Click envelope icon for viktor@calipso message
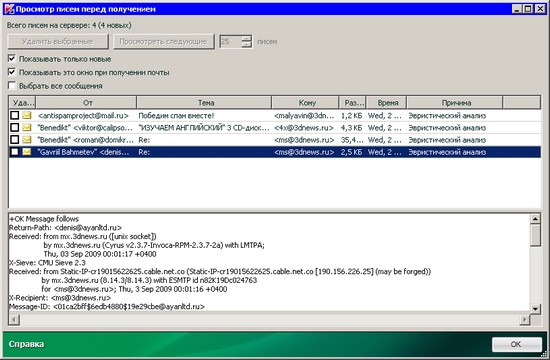 [27, 128]
